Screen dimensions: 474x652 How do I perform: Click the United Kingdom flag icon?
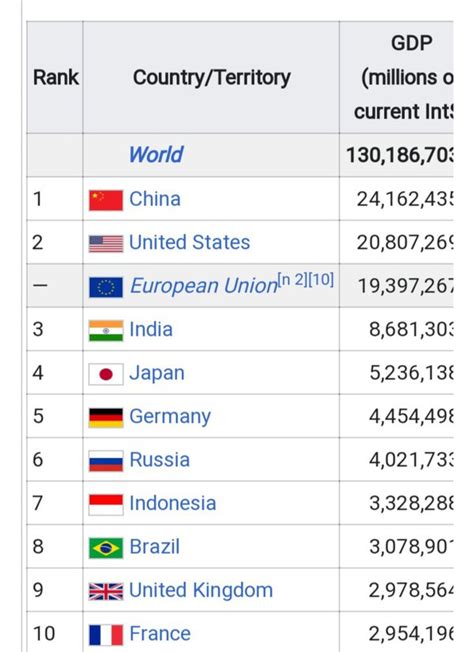coord(106,592)
